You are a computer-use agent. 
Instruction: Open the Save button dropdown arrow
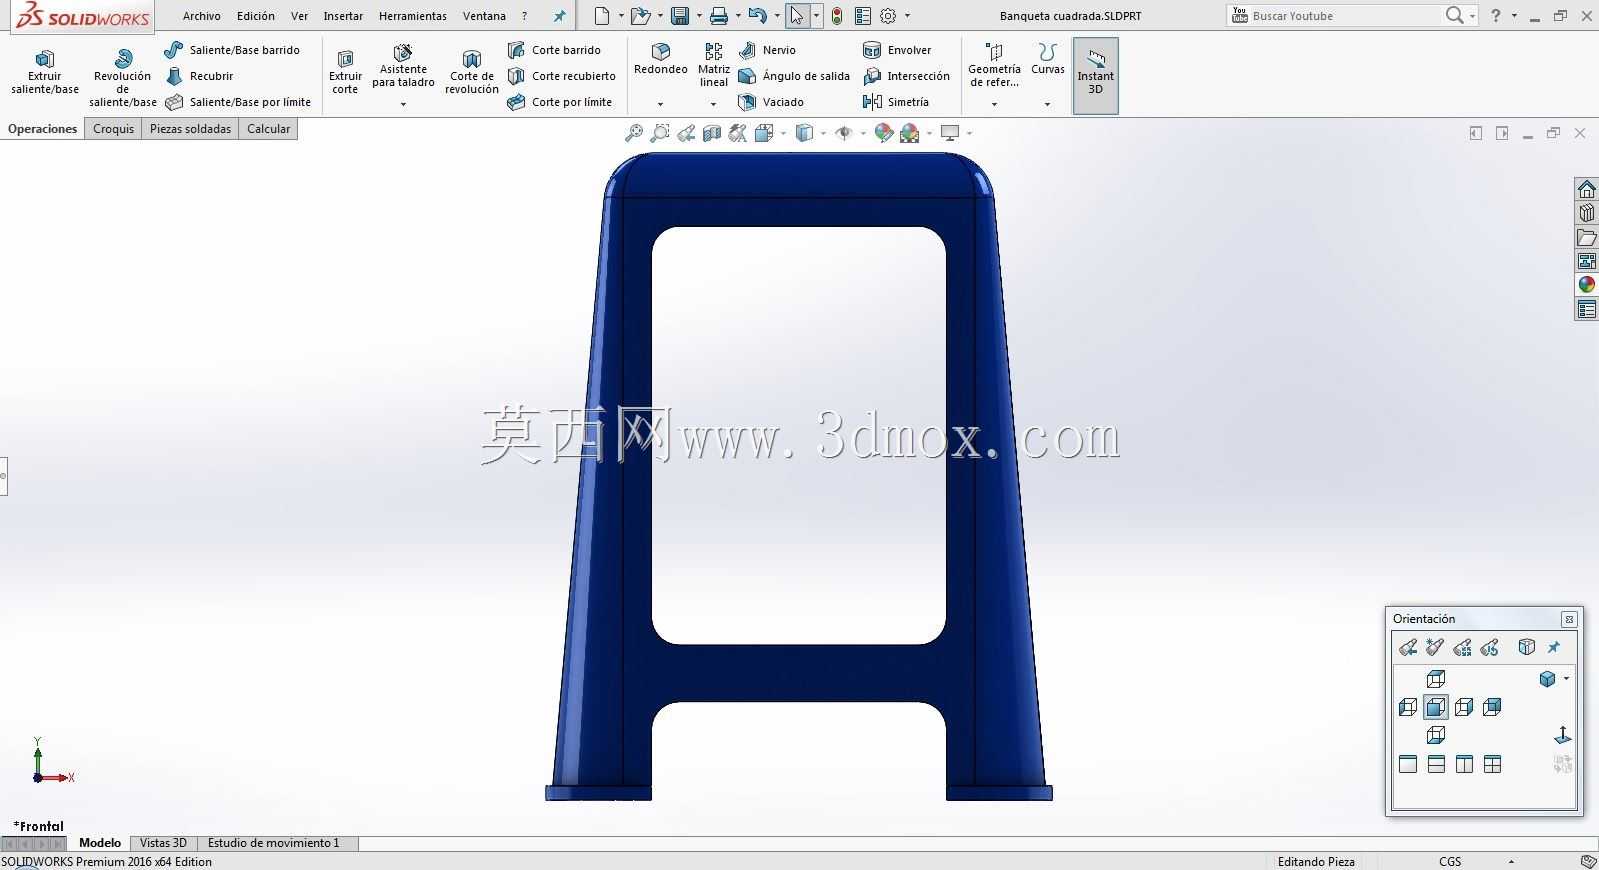coord(697,16)
